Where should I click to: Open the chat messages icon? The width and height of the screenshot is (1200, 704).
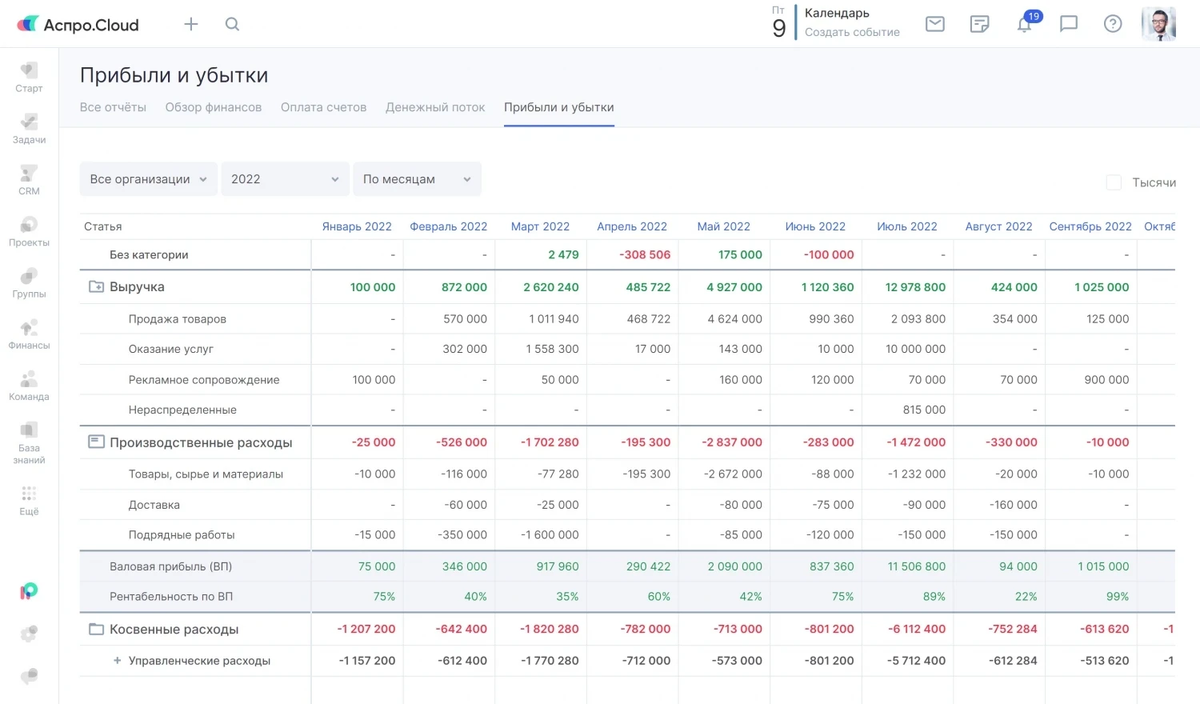tap(1069, 24)
